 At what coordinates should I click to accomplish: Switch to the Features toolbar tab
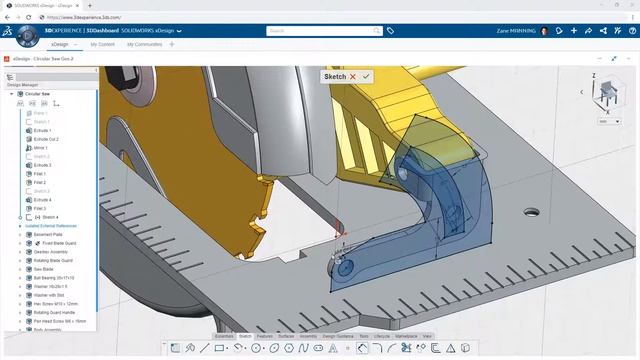(264, 336)
